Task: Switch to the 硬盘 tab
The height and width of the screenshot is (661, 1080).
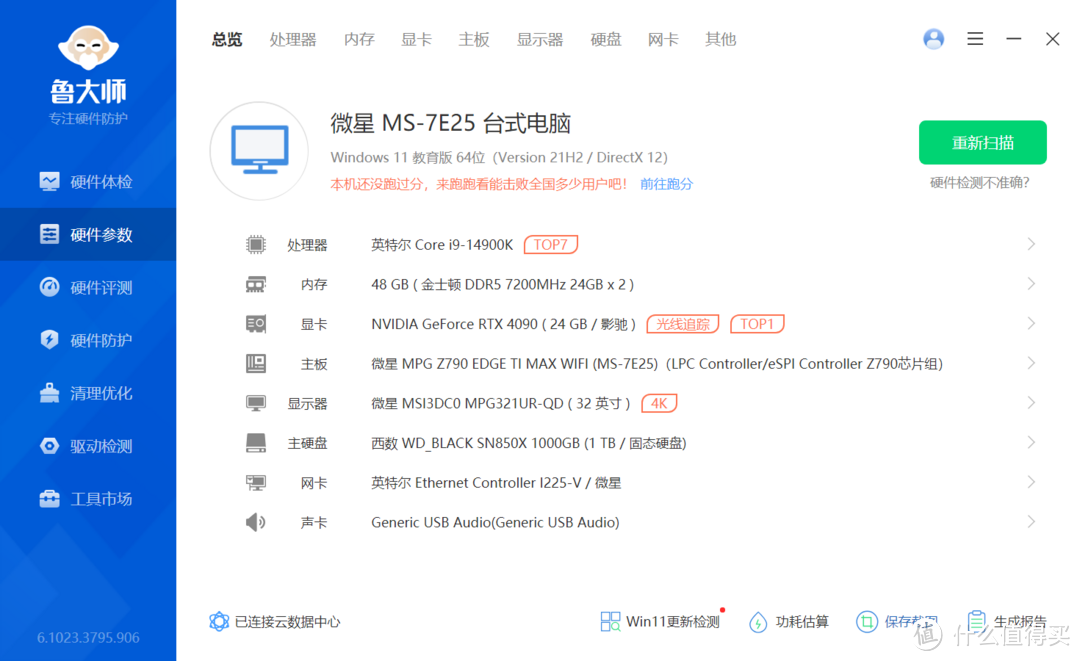Action: pos(605,39)
